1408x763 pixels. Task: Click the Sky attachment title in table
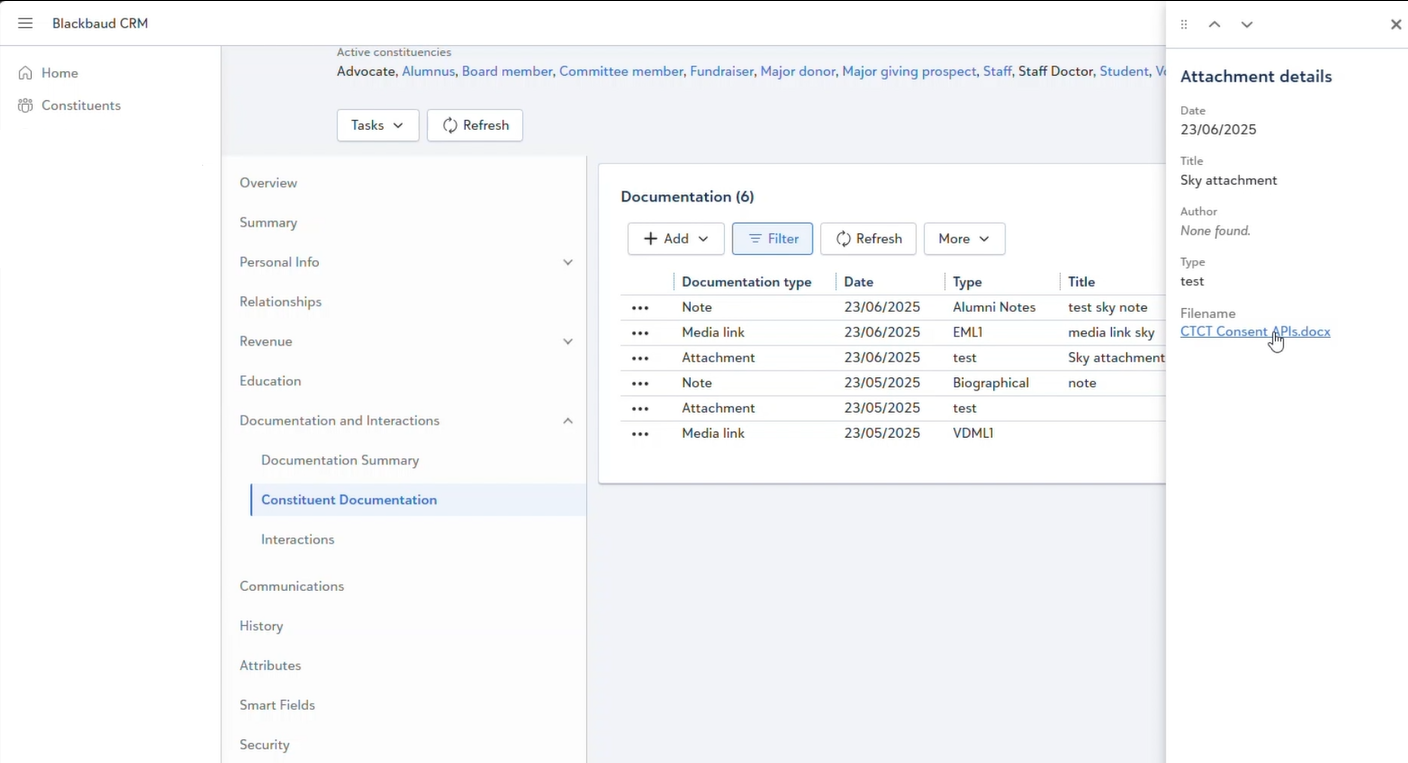pyautogui.click(x=1116, y=358)
